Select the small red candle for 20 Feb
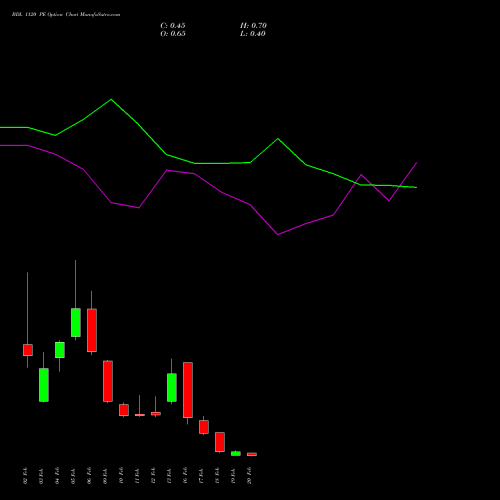The width and height of the screenshot is (500, 500). 252,454
